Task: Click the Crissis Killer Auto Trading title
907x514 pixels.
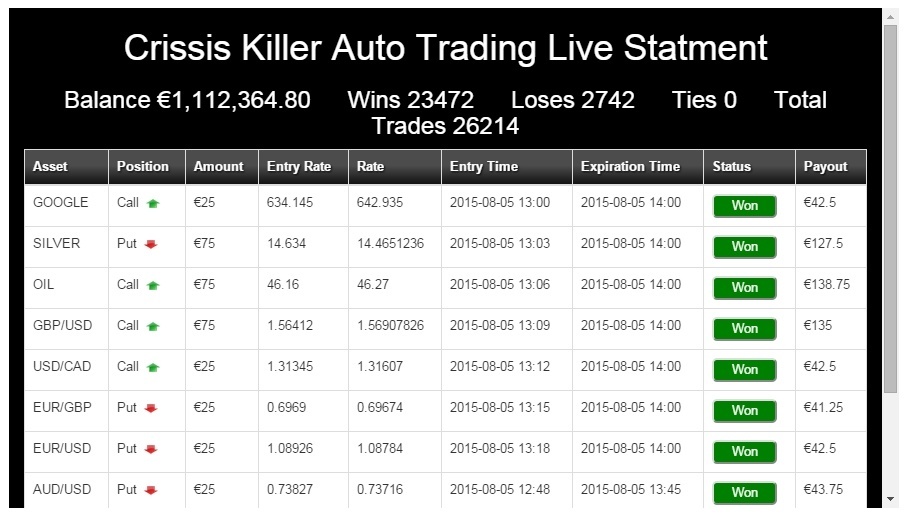Action: 445,47
